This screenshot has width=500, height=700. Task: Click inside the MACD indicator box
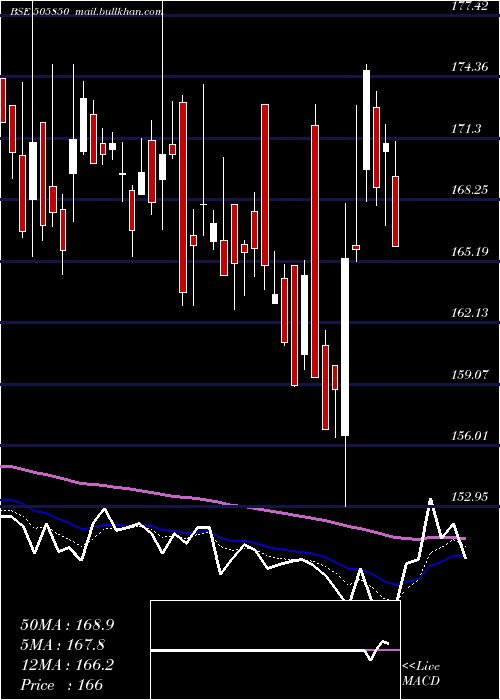[275, 650]
